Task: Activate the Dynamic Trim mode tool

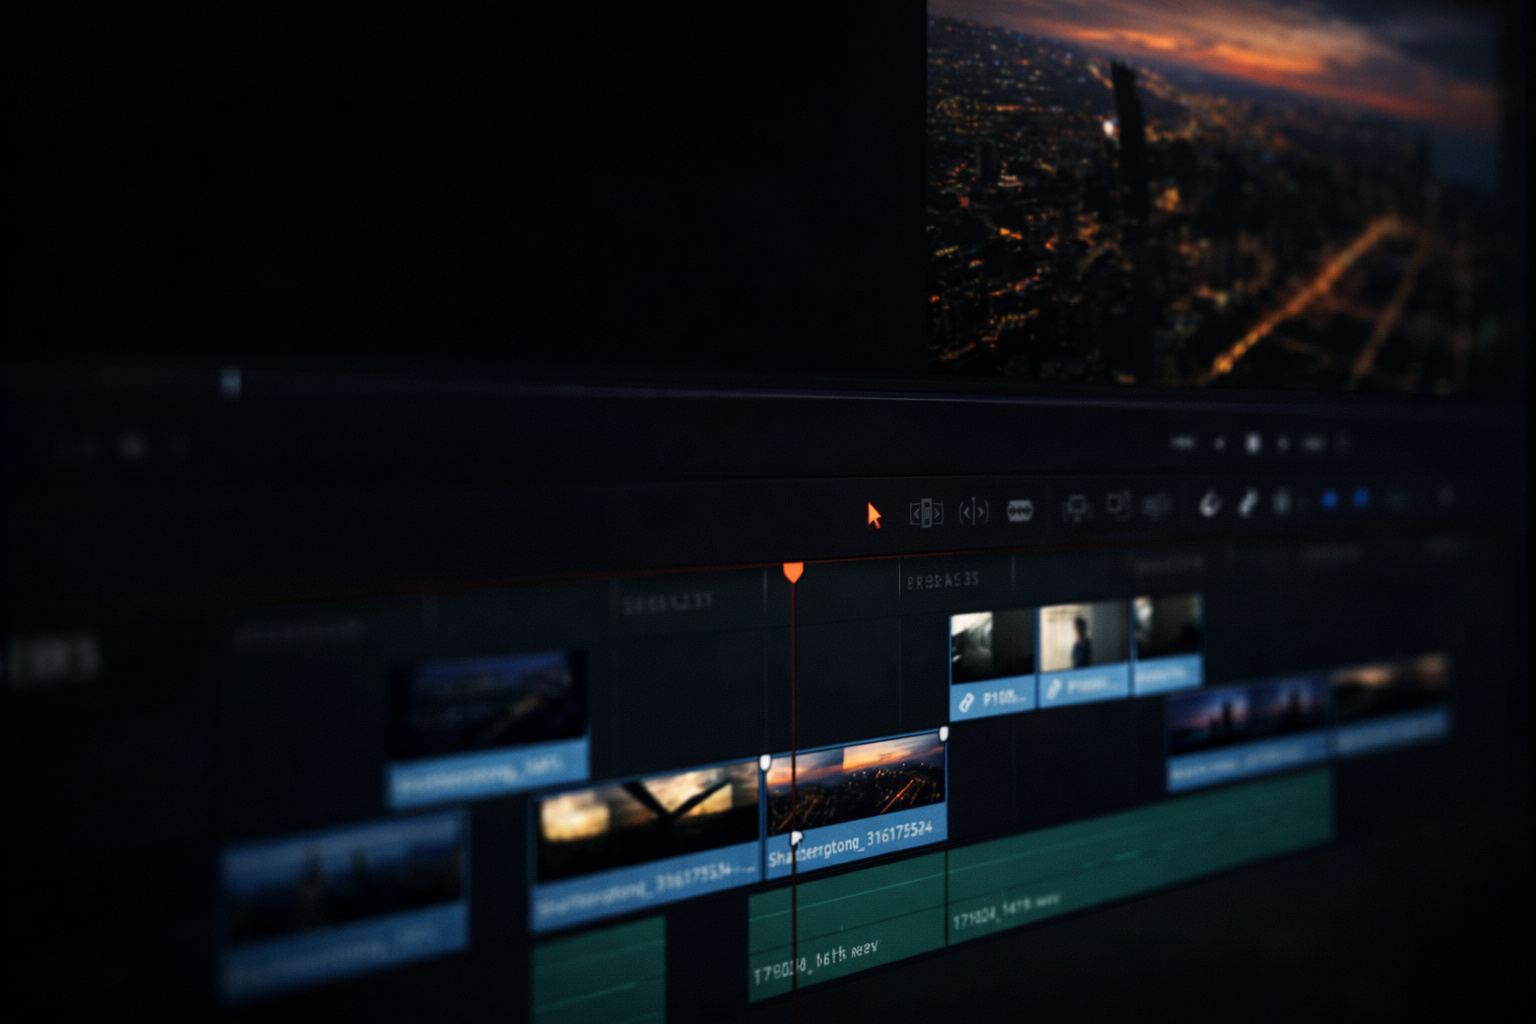Action: coord(973,512)
